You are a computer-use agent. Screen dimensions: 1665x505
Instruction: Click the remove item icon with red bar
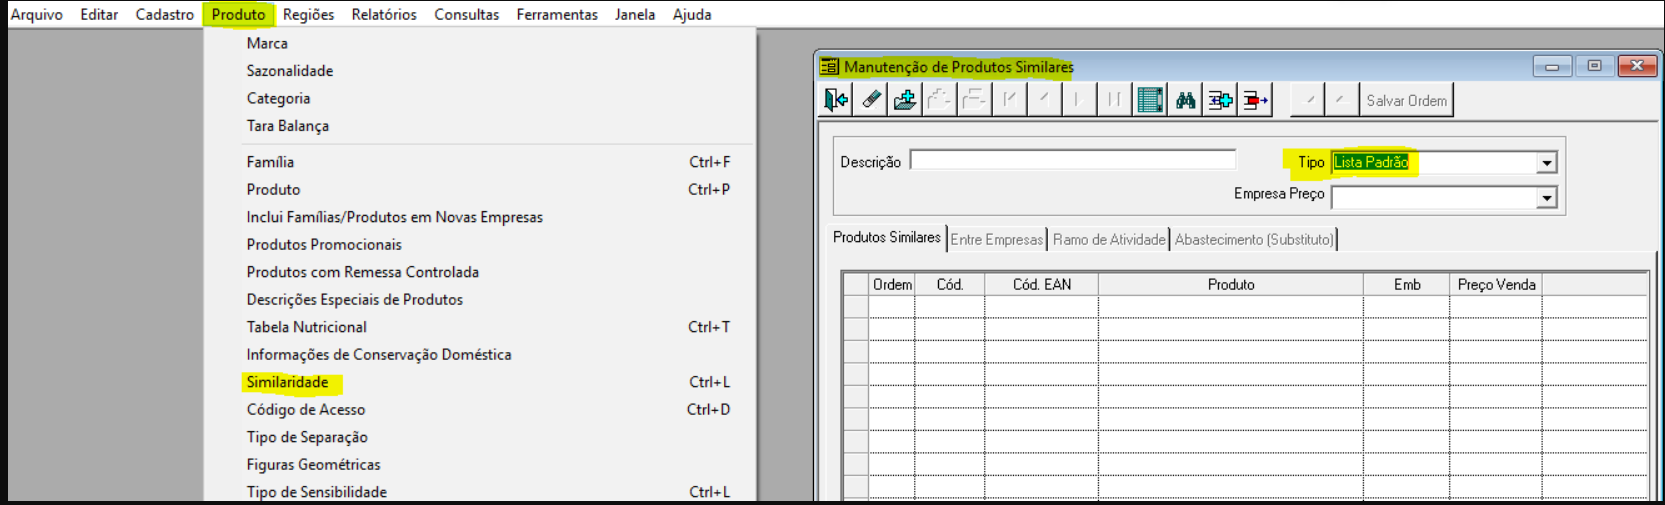(1255, 100)
